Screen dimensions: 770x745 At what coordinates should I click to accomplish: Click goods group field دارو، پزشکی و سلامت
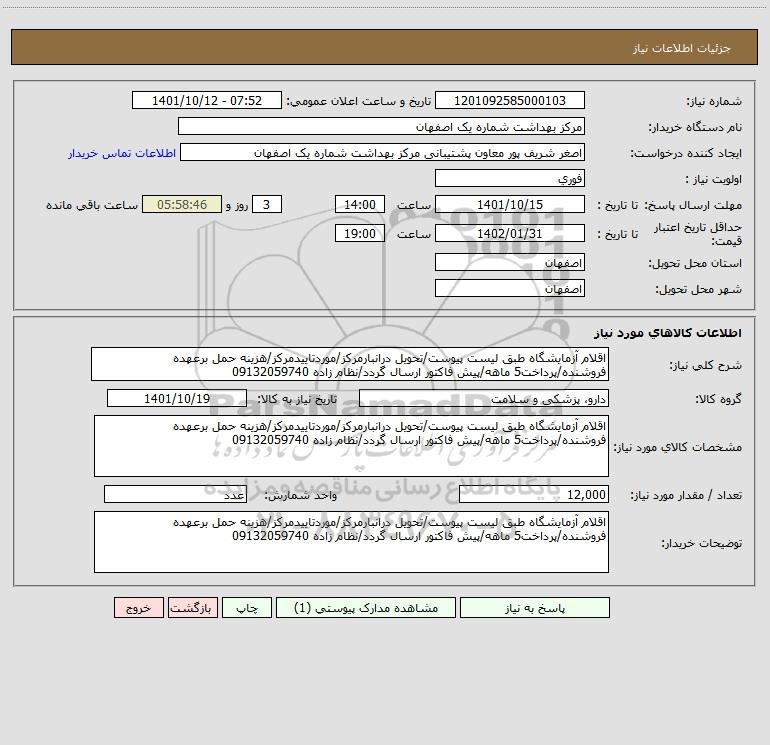pyautogui.click(x=484, y=398)
